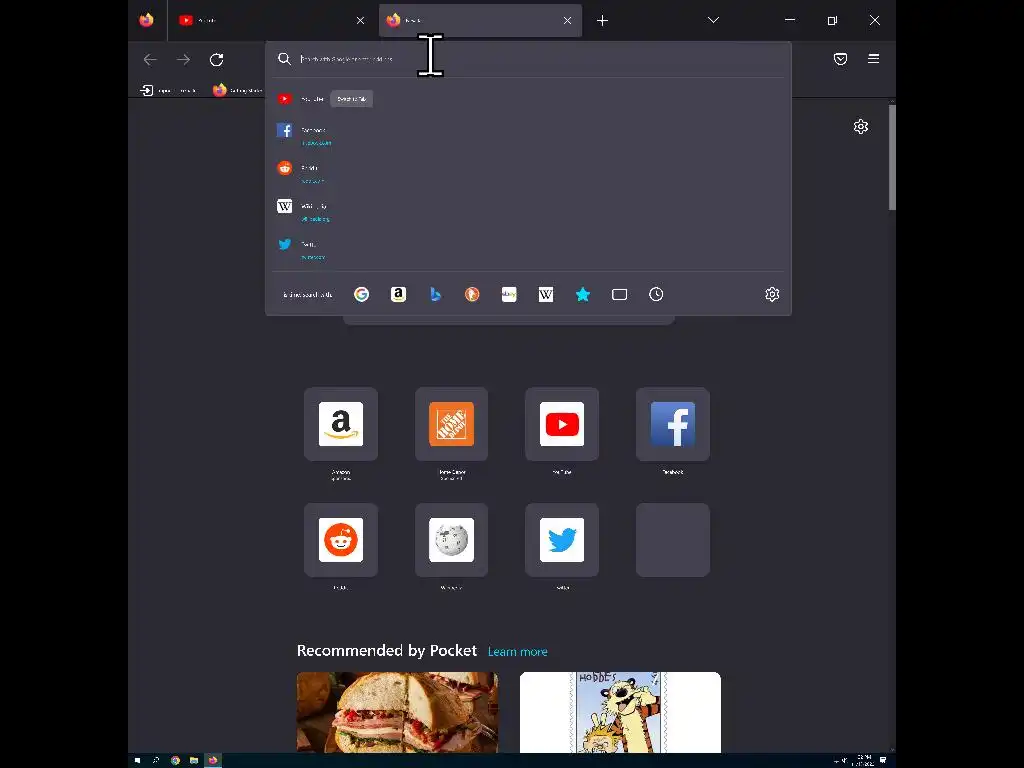Click the Switch to Tab button

coord(351,99)
